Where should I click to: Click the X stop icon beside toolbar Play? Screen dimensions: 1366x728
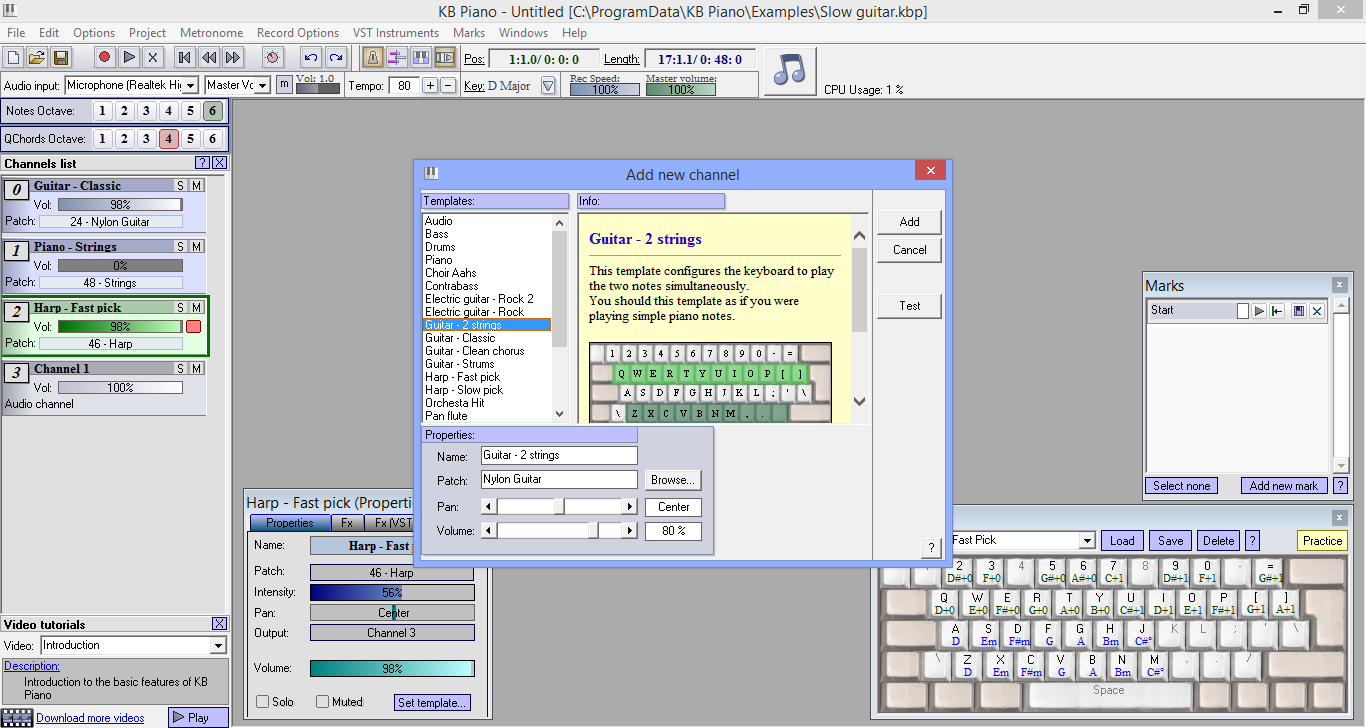(x=152, y=58)
